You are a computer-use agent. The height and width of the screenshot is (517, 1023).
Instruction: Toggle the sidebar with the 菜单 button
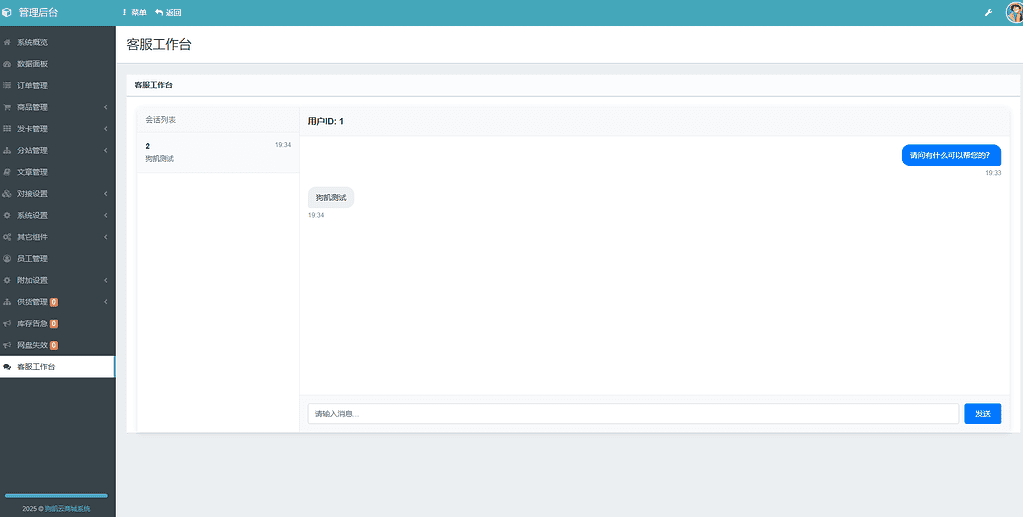pos(134,13)
